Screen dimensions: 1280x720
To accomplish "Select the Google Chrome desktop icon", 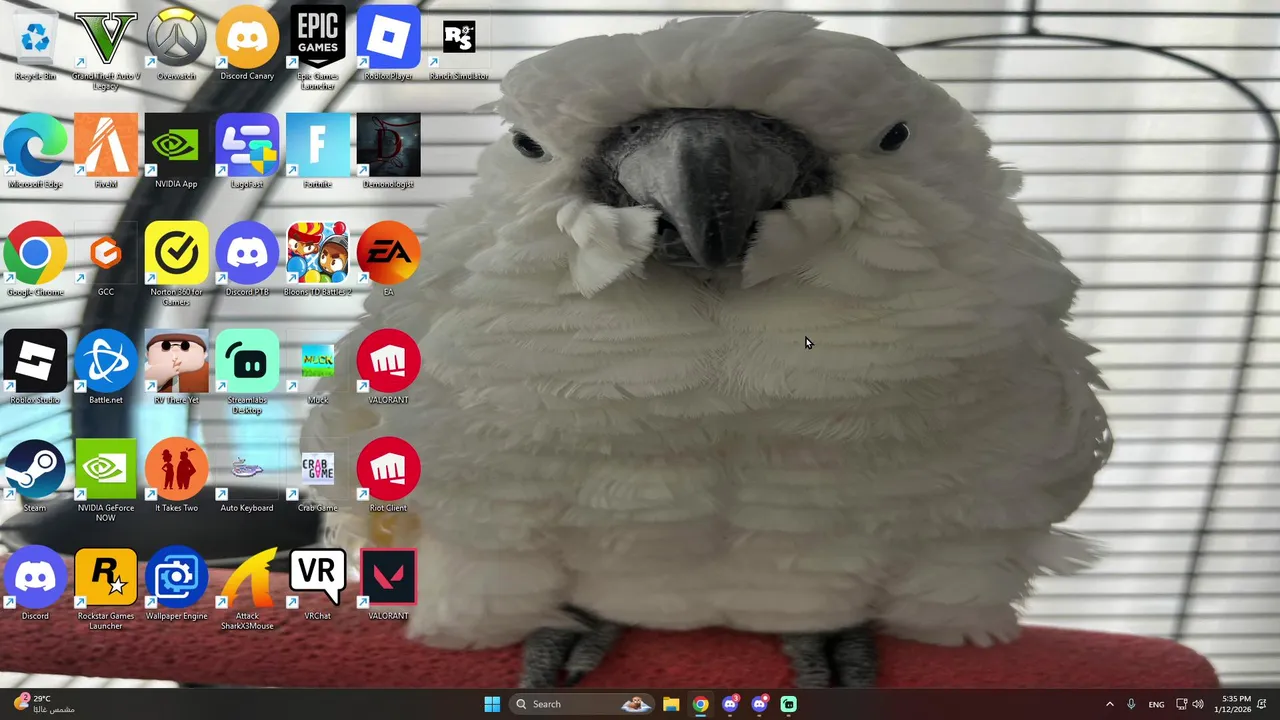I will click(35, 261).
